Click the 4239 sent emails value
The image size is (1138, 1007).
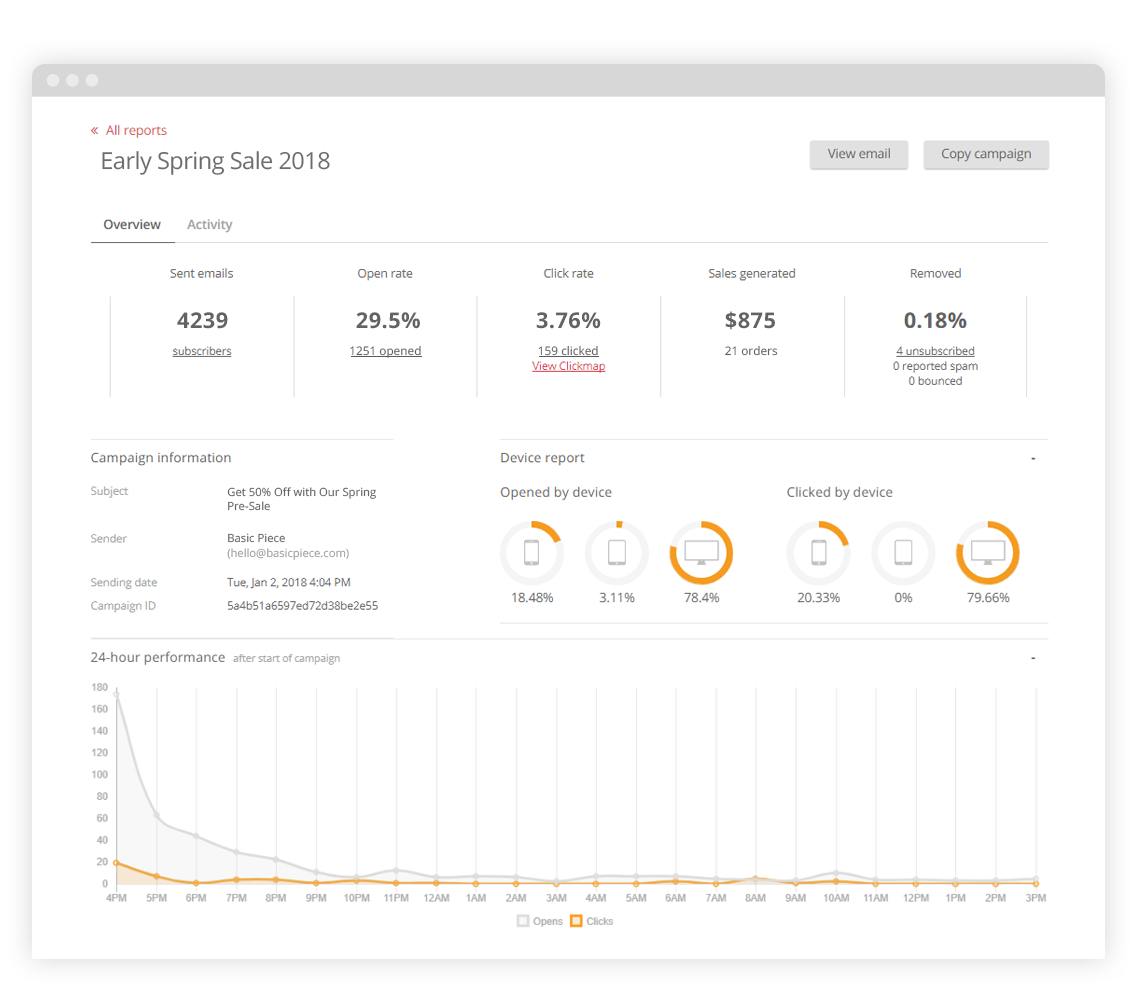(202, 321)
